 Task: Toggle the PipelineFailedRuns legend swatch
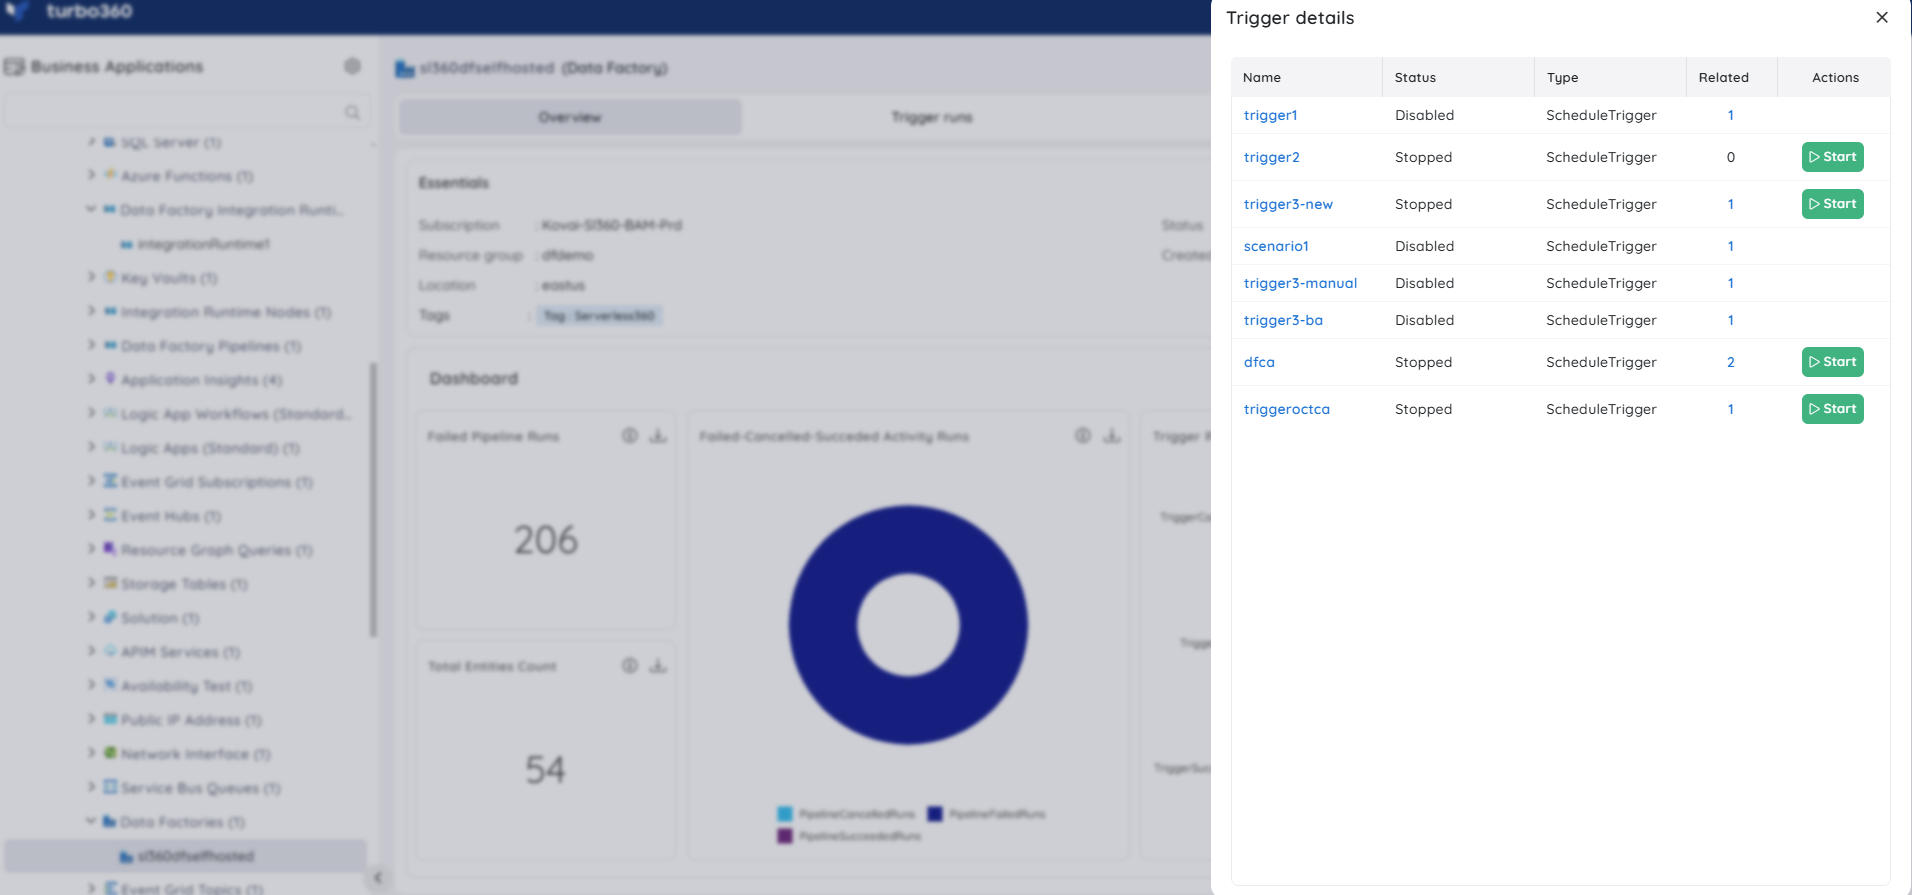[x=935, y=814]
